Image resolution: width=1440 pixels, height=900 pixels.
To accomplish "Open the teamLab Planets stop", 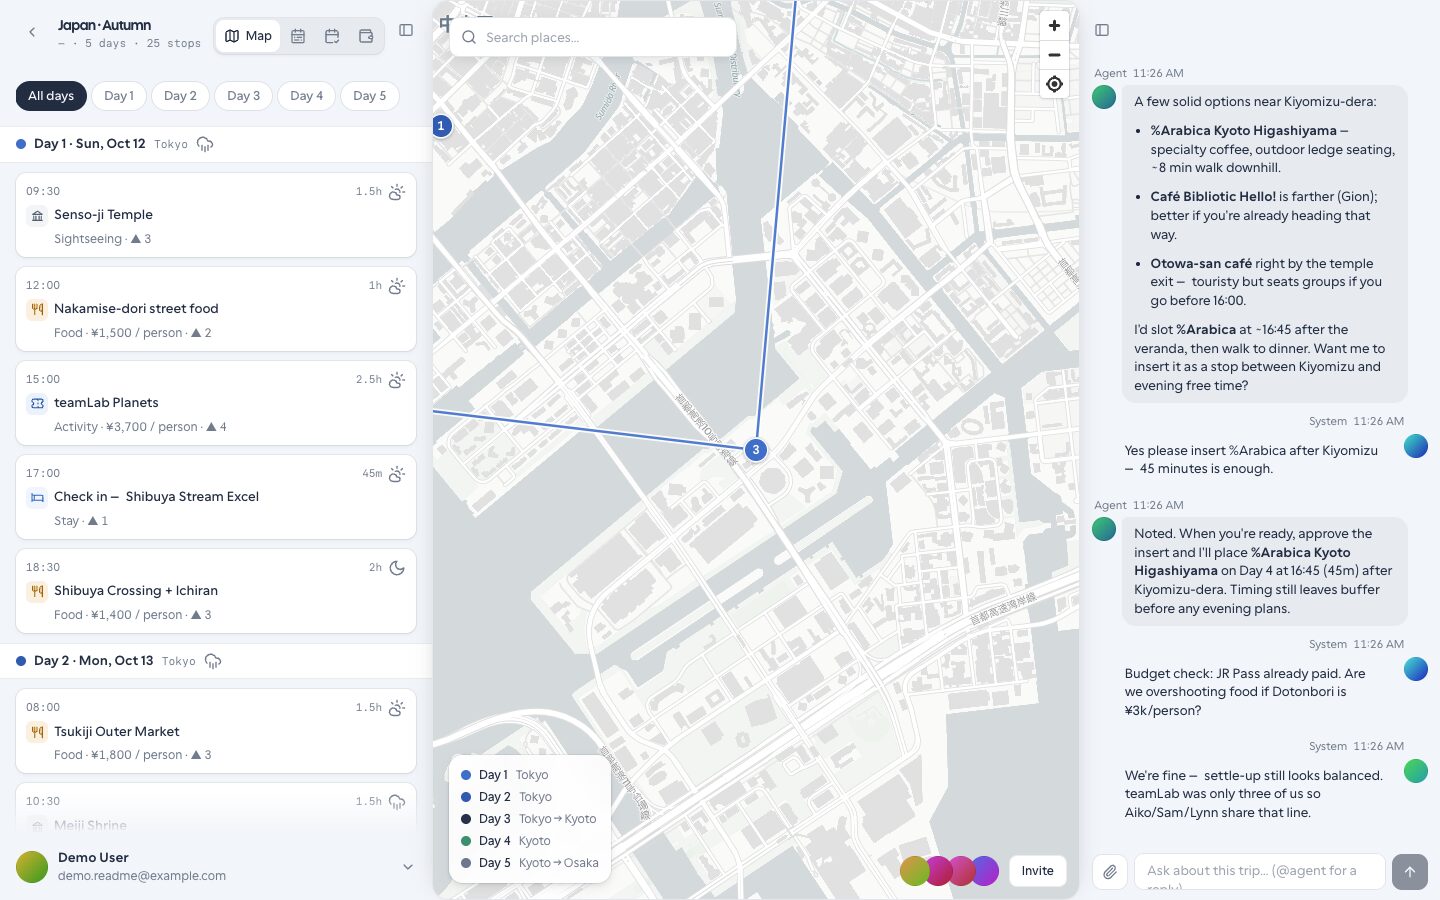I will pyautogui.click(x=216, y=403).
